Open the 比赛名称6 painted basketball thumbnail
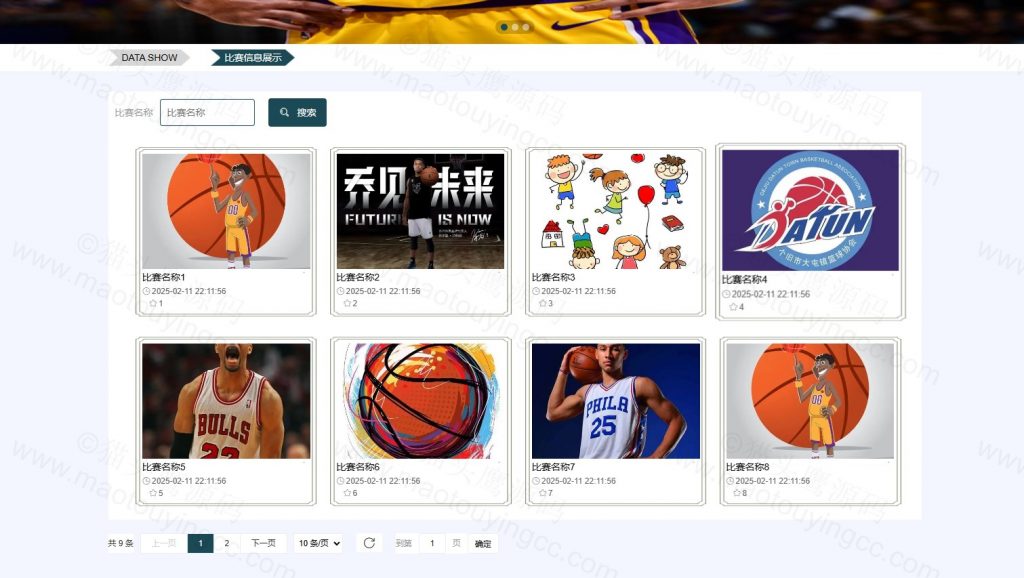The height and width of the screenshot is (578, 1024). 421,401
